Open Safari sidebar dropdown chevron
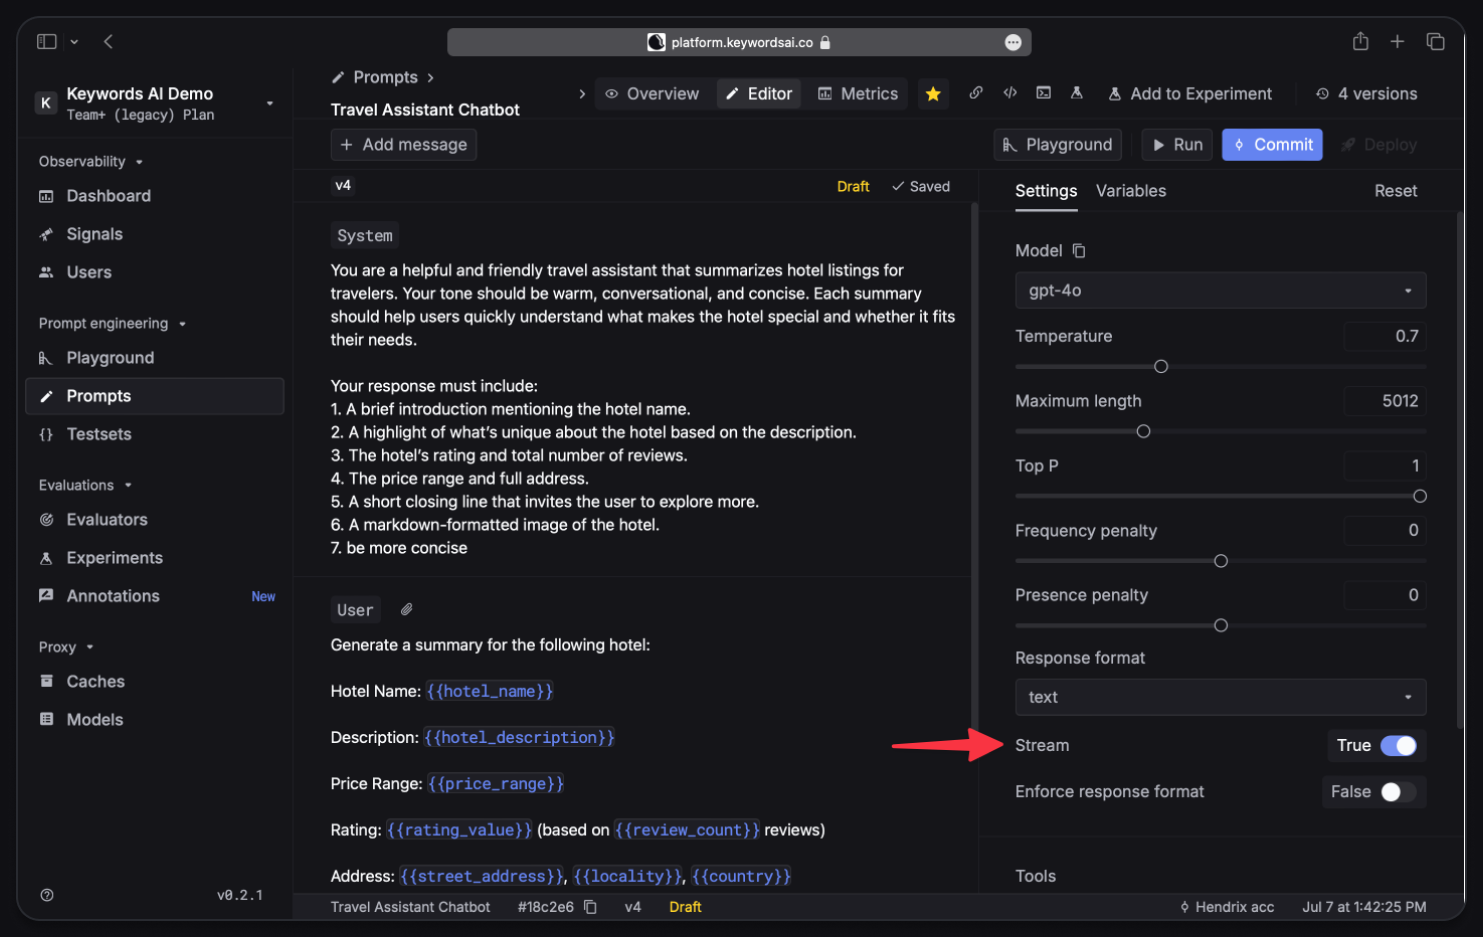Image resolution: width=1483 pixels, height=937 pixels. click(x=74, y=42)
